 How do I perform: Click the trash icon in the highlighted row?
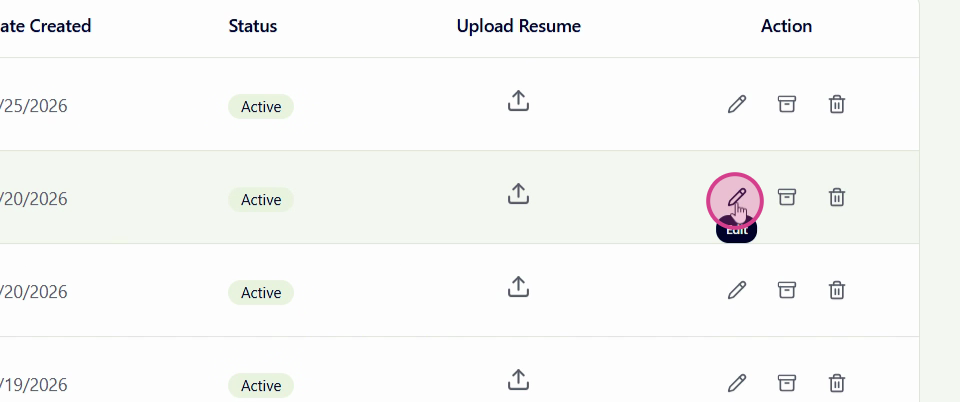(837, 197)
